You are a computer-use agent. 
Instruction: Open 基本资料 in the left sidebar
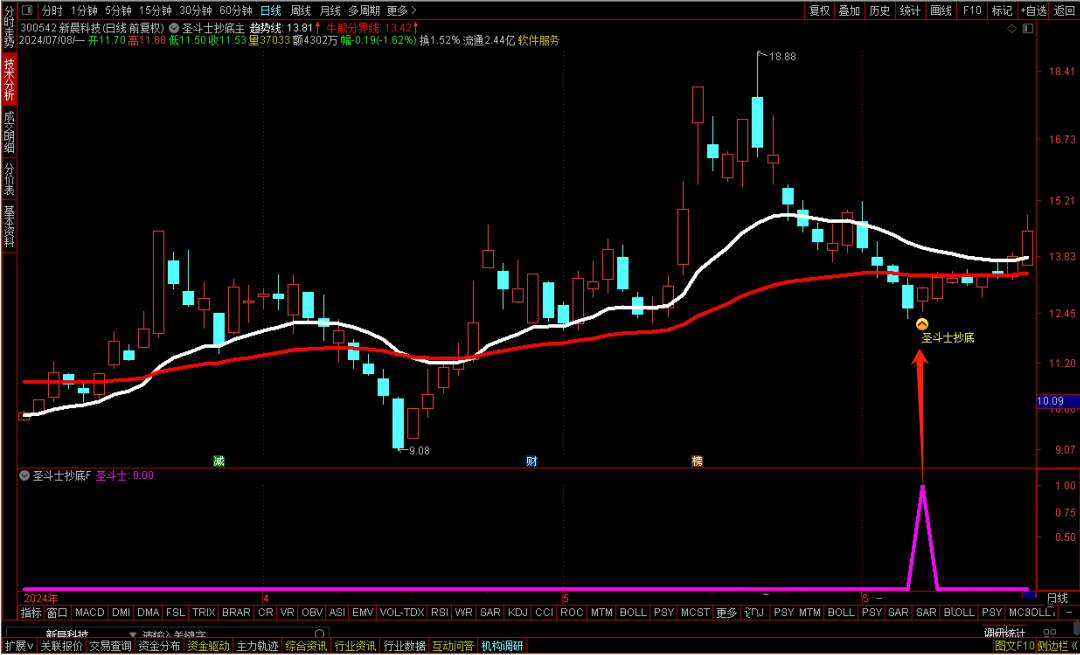[9, 227]
